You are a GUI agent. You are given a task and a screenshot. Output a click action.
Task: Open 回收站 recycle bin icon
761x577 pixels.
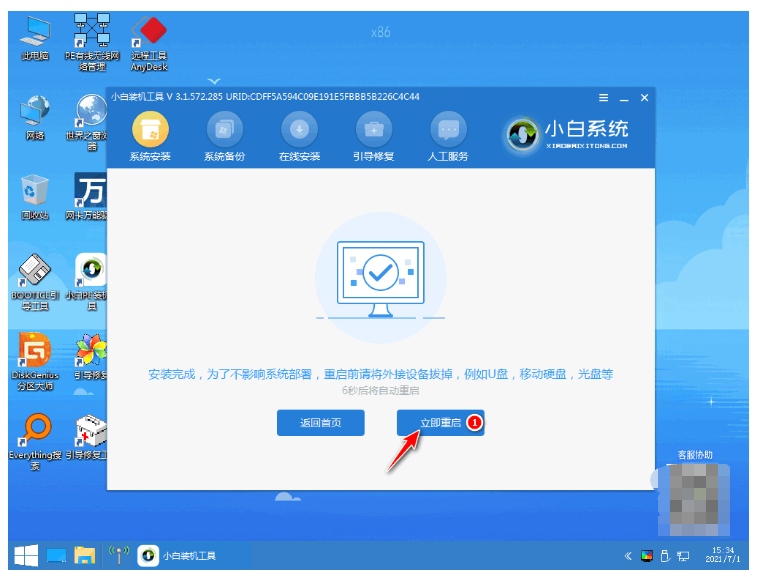[35, 197]
